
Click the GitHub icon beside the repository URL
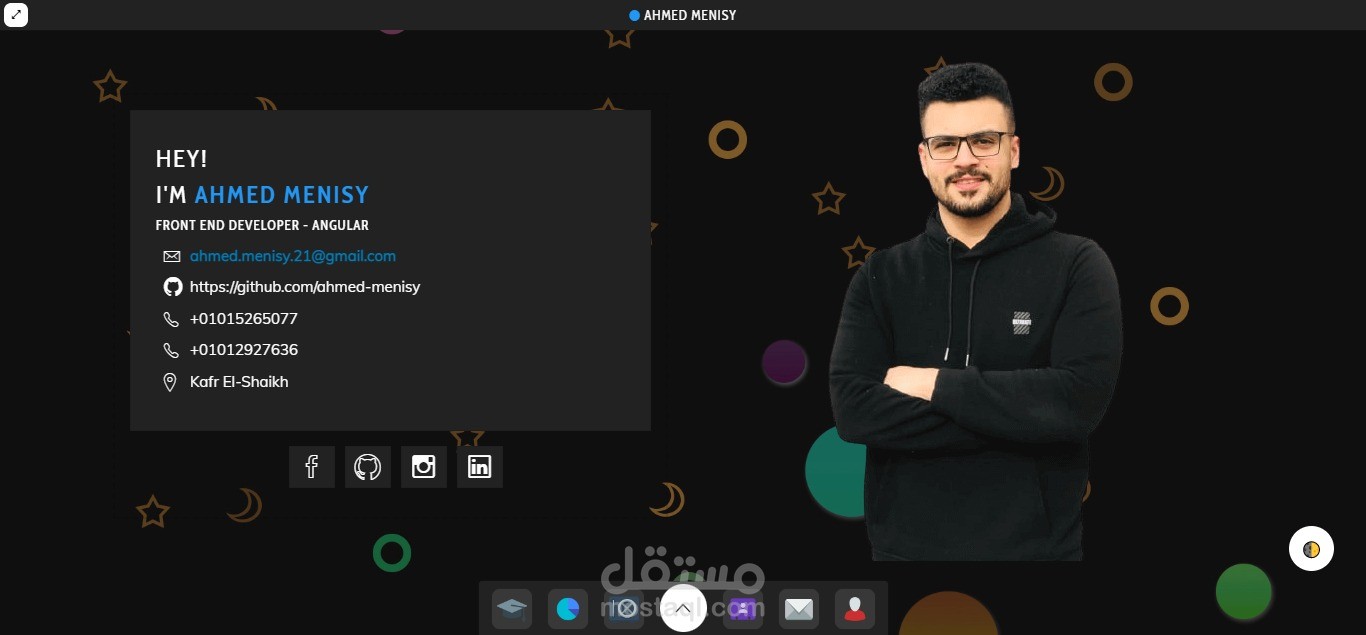click(x=173, y=287)
